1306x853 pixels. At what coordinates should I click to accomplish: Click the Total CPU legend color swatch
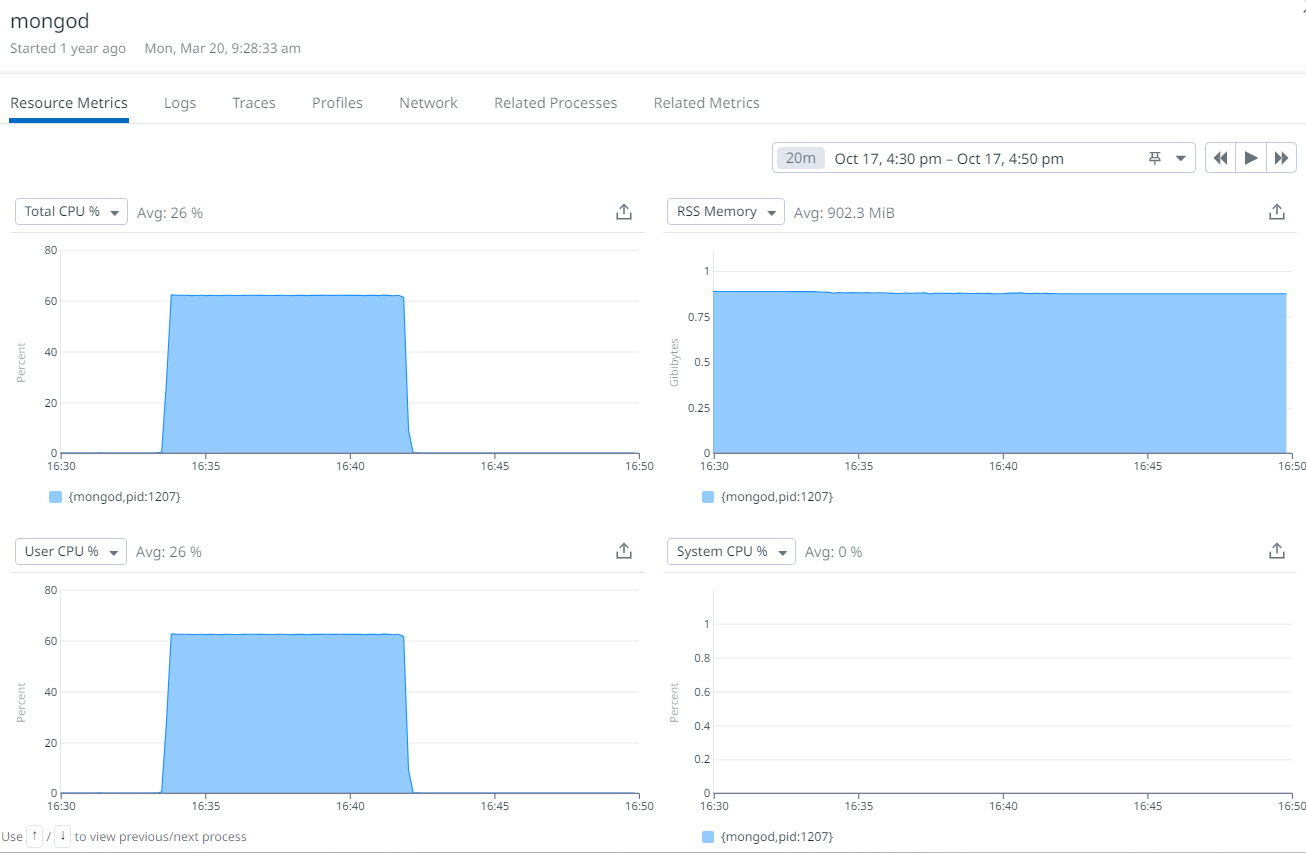tap(55, 497)
